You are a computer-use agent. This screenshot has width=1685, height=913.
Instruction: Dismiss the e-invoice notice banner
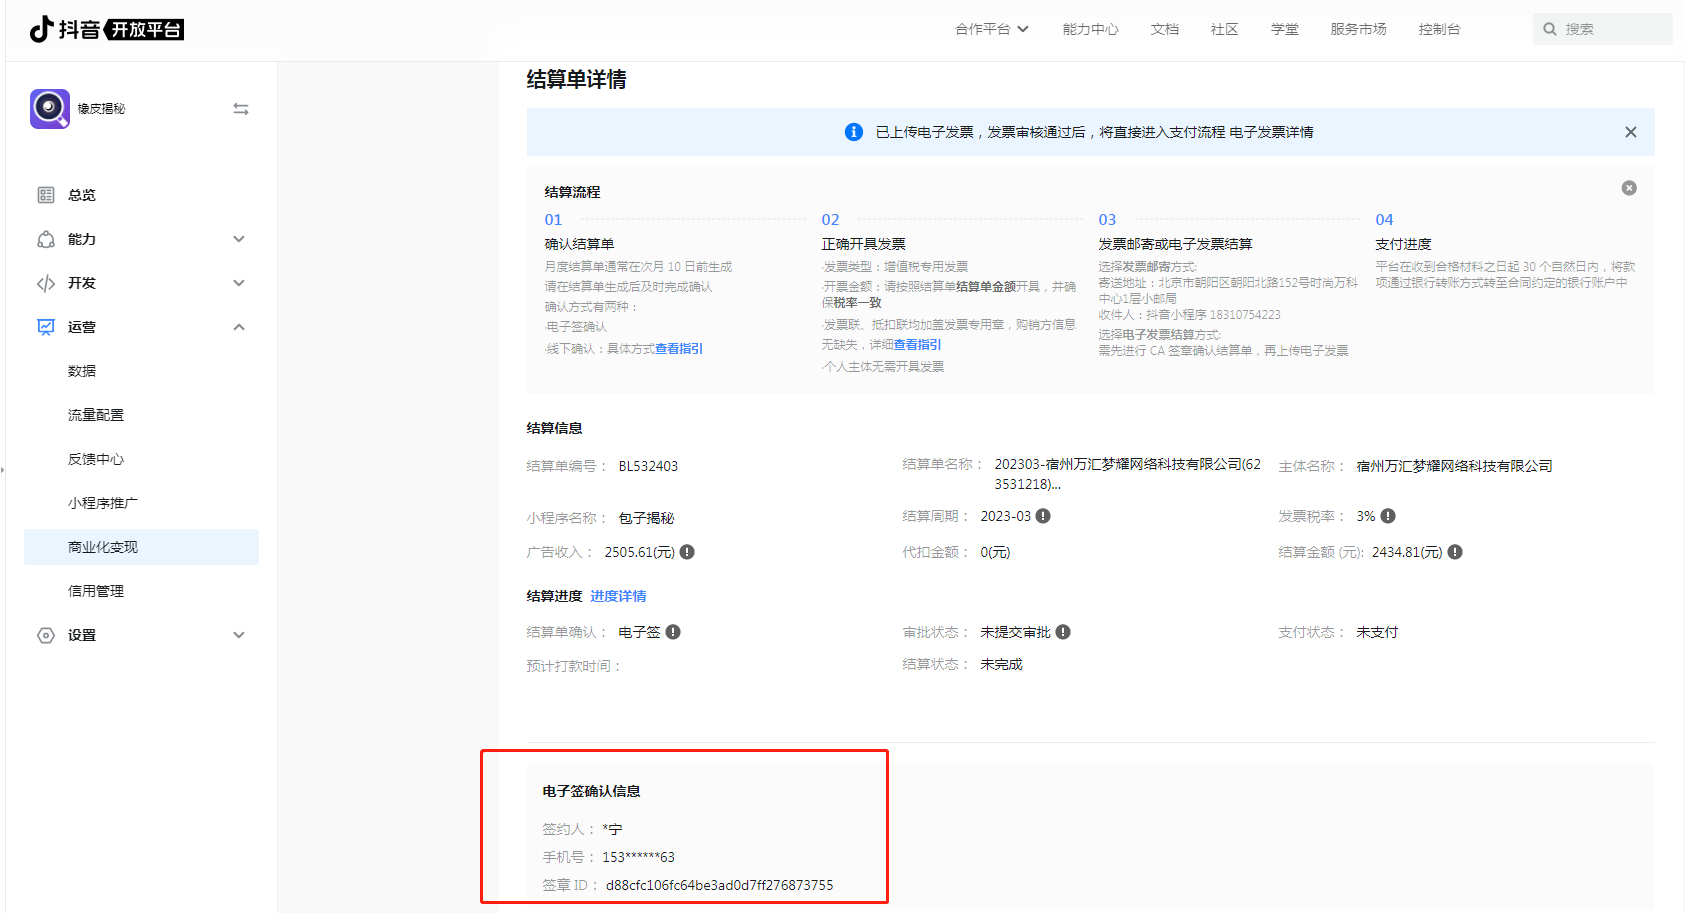tap(1631, 132)
